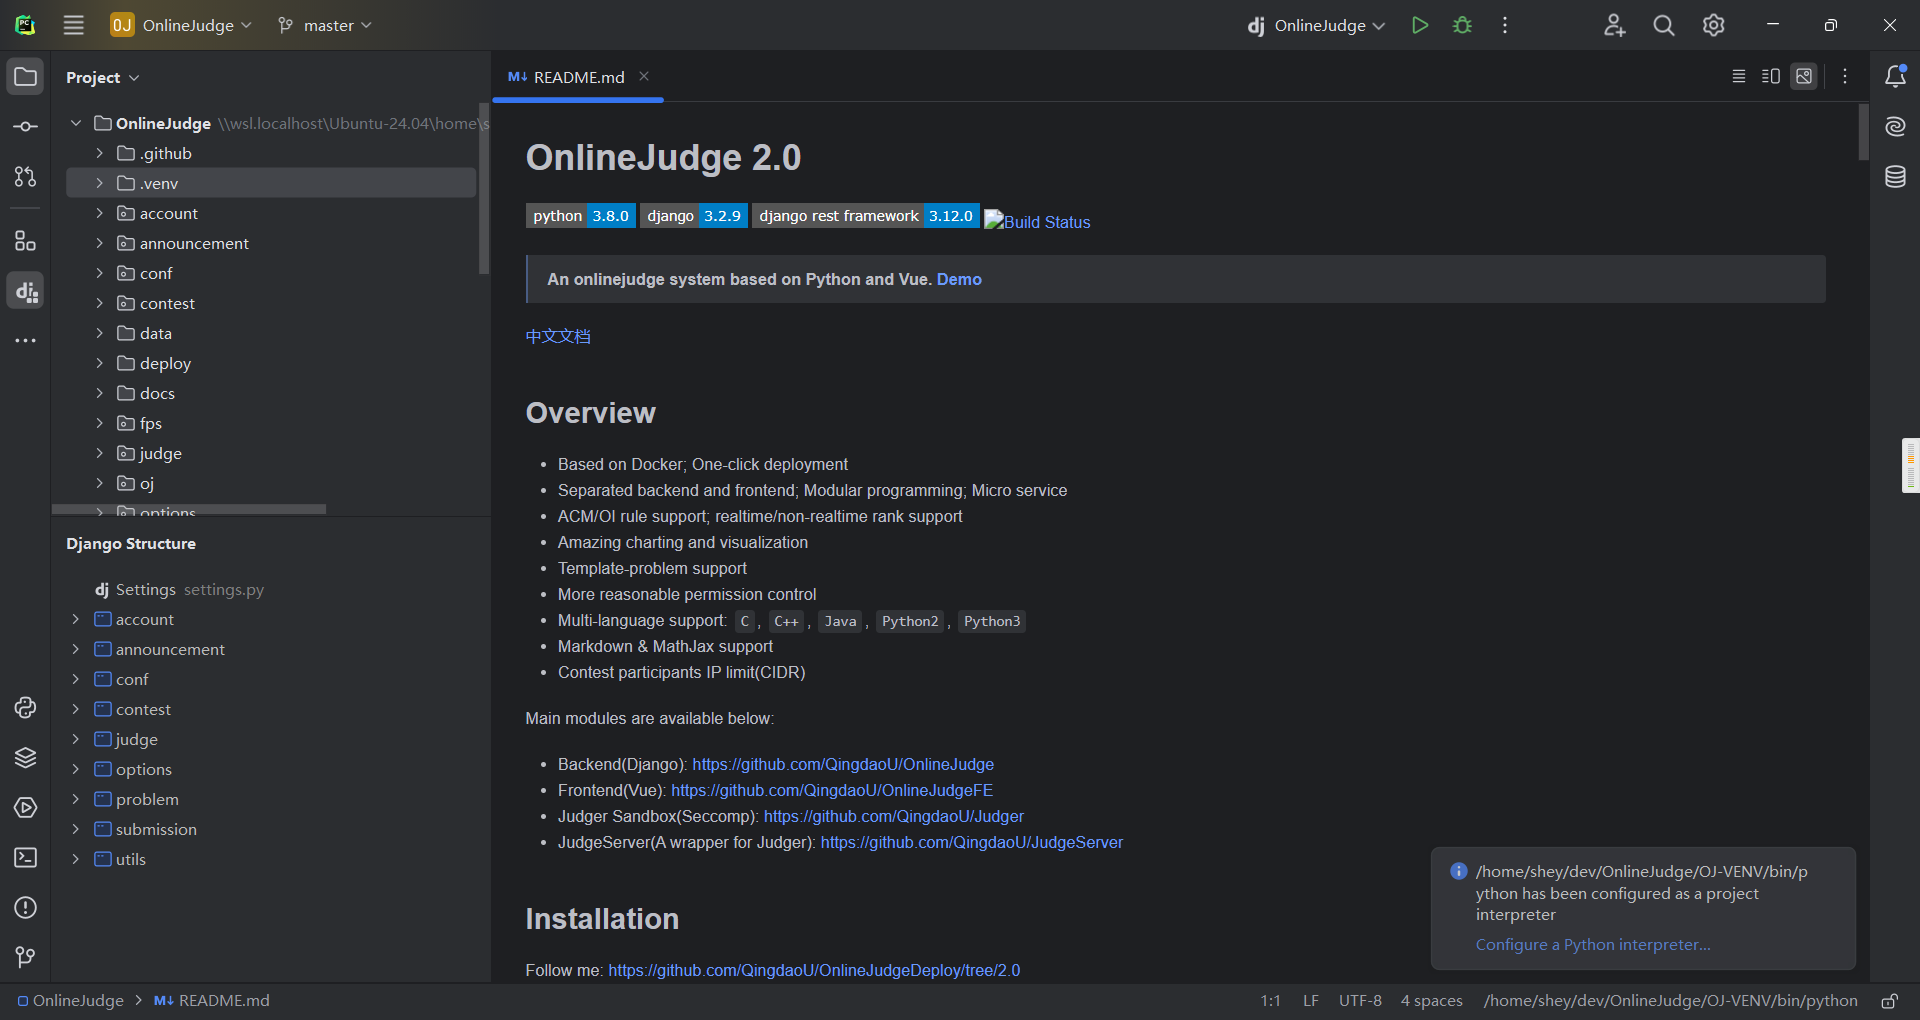The height and width of the screenshot is (1020, 1920).
Task: Open the OnlineJudge project dropdown
Action: [181, 25]
